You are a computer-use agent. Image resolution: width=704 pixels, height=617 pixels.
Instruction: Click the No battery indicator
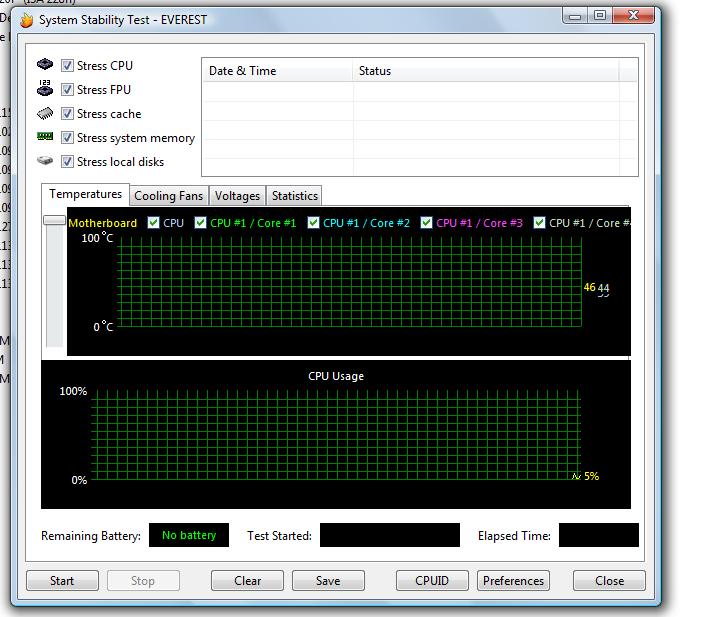pos(189,535)
